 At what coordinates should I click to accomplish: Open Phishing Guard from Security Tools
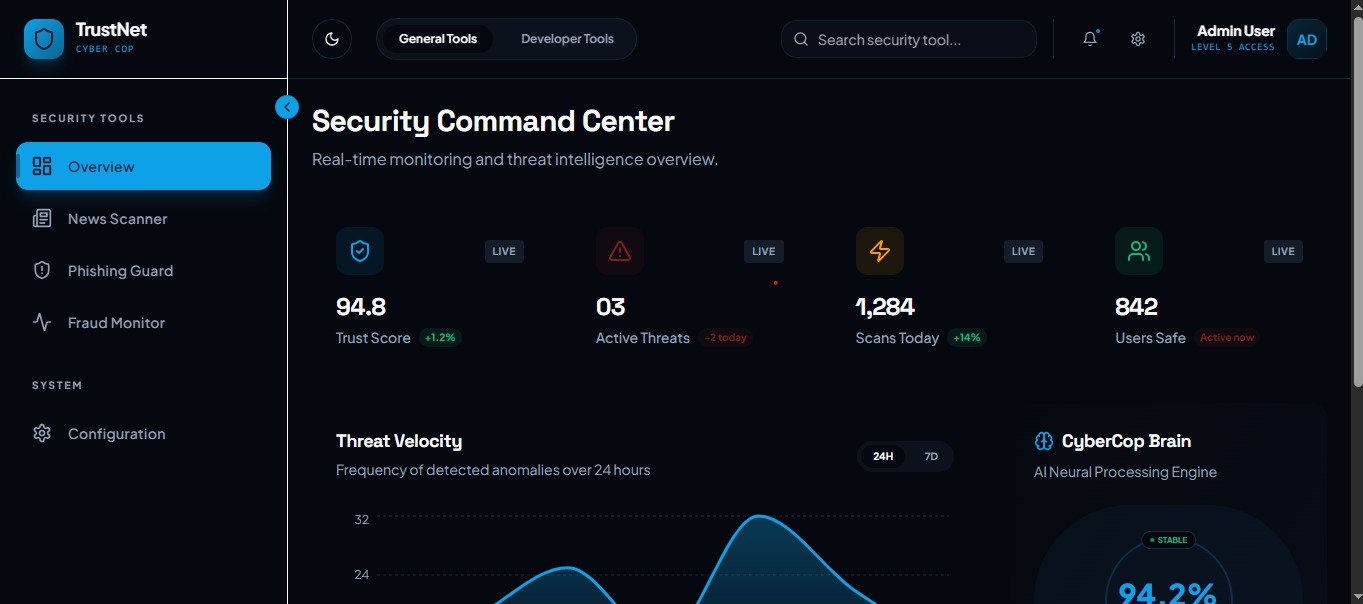(x=119, y=270)
